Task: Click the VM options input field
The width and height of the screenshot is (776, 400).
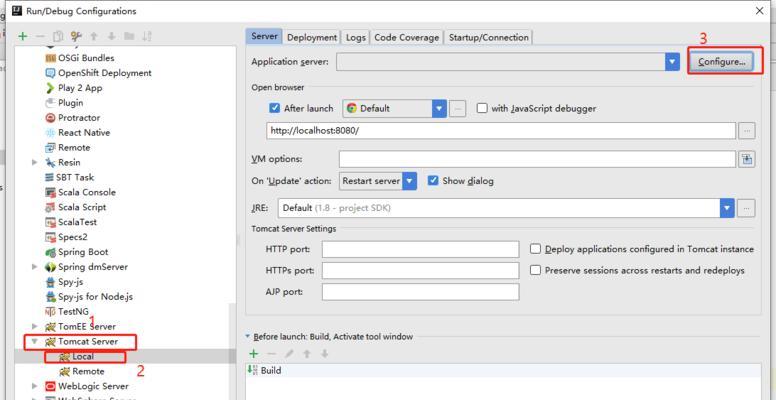Action: tap(537, 159)
